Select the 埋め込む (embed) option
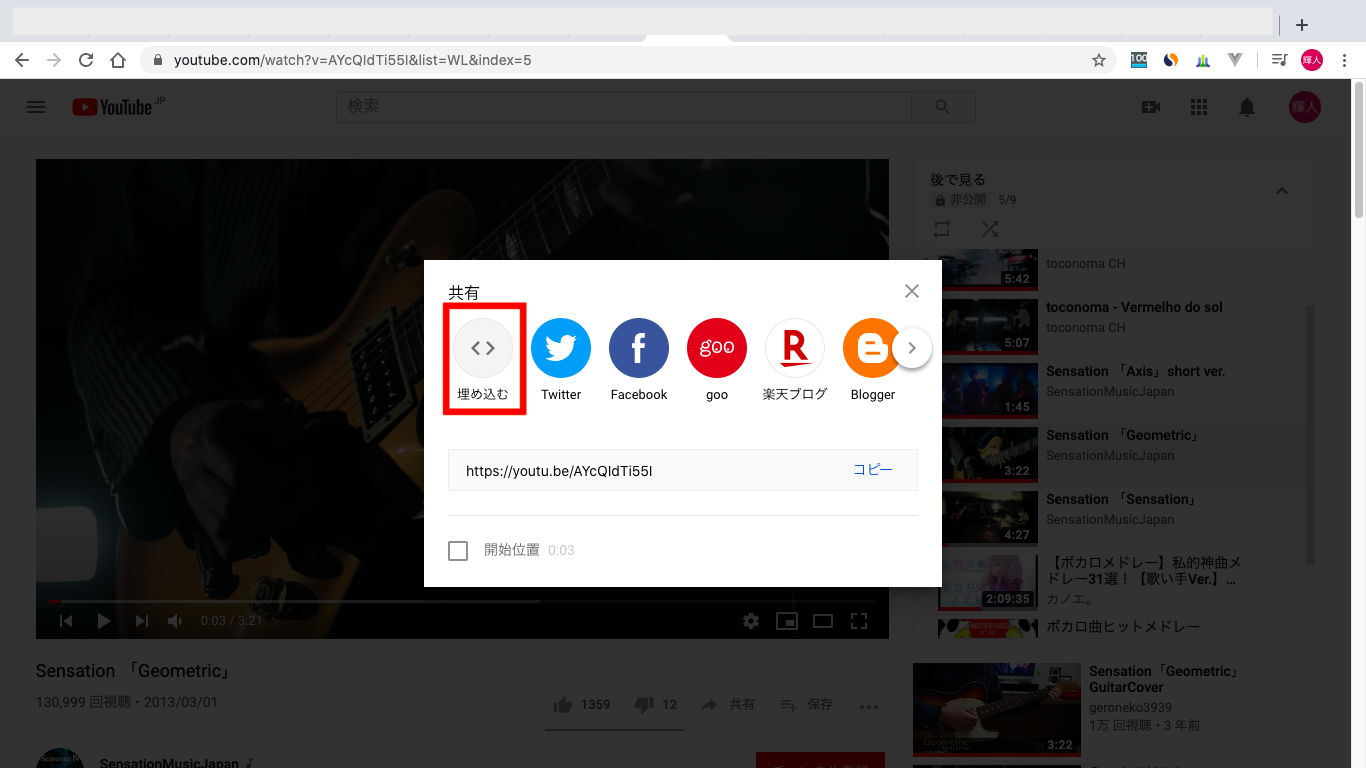The width and height of the screenshot is (1366, 768). click(483, 347)
